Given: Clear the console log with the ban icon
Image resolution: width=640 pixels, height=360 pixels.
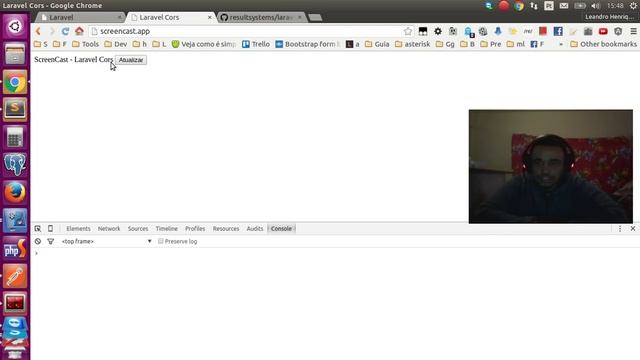Looking at the screenshot, I should click(38, 241).
